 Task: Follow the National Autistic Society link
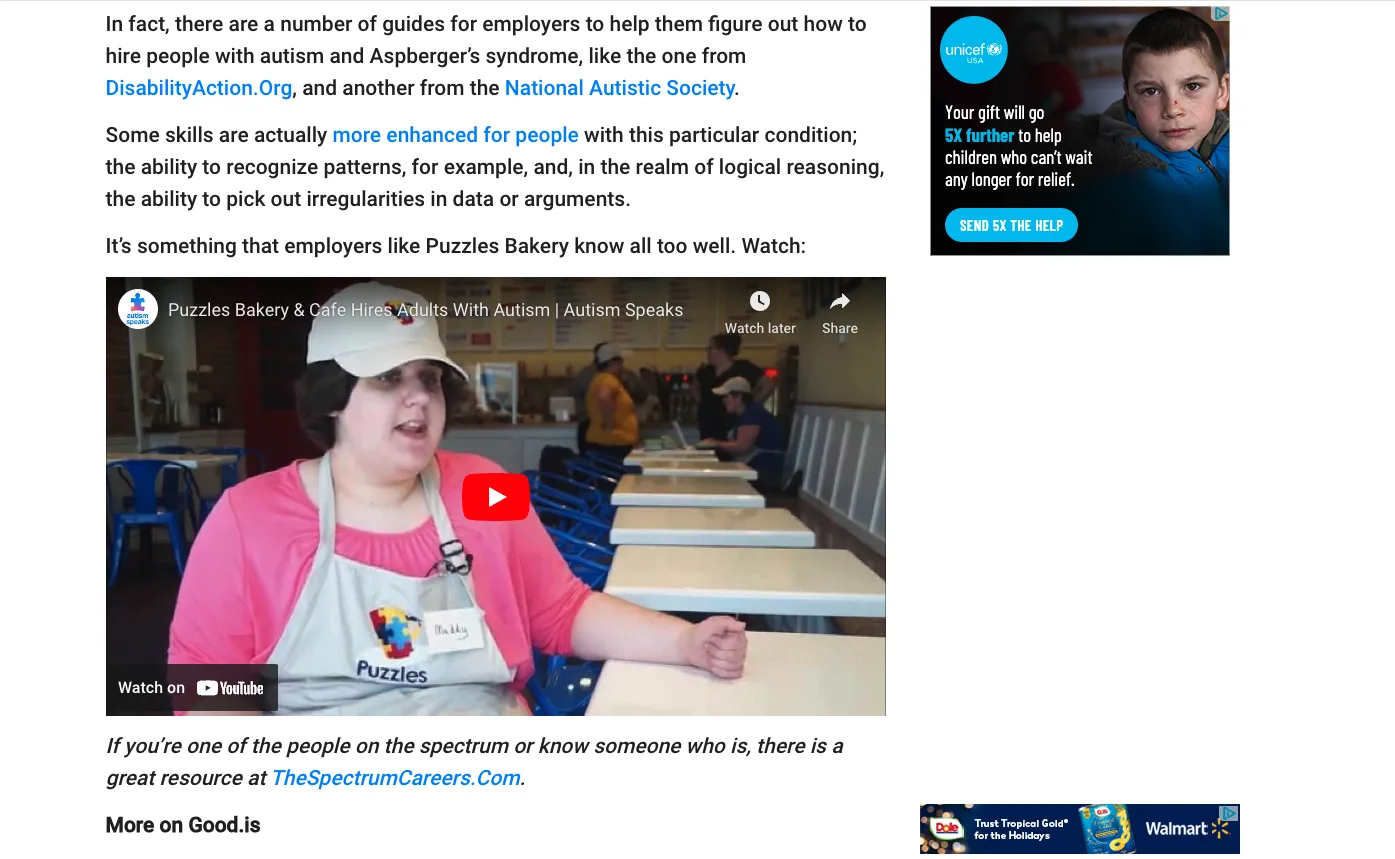pos(620,88)
